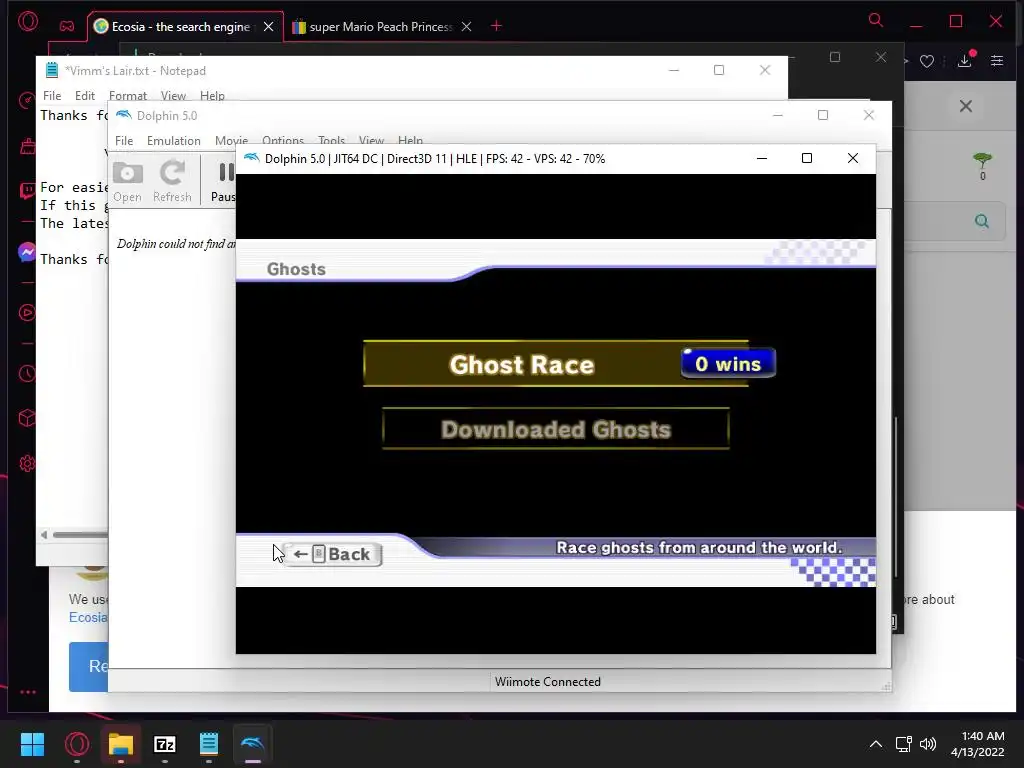This screenshot has width=1024, height=768.
Task: Open Opera downloads icon with red dot
Action: click(965, 60)
